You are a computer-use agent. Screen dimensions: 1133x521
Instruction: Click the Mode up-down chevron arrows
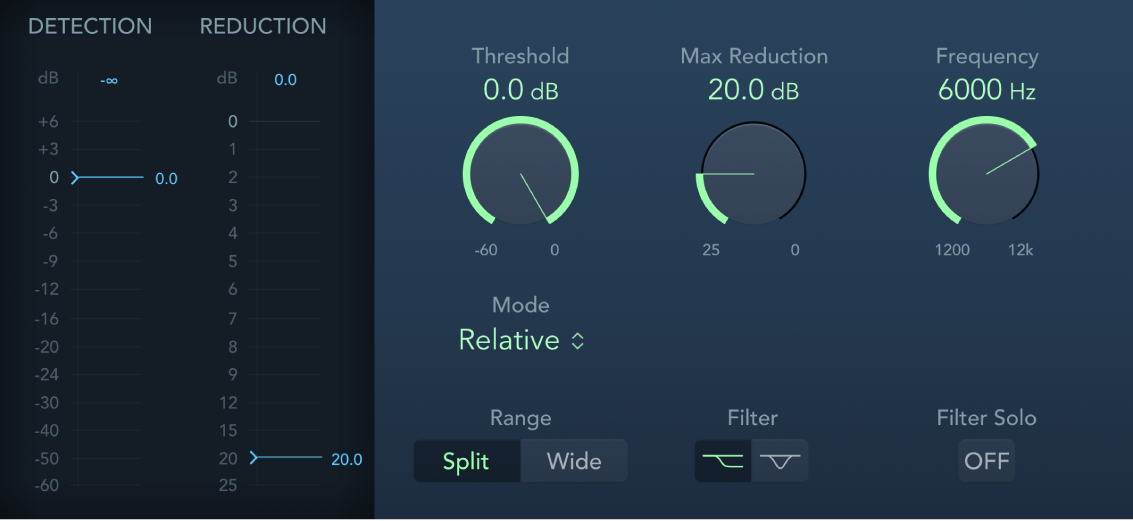tap(577, 341)
